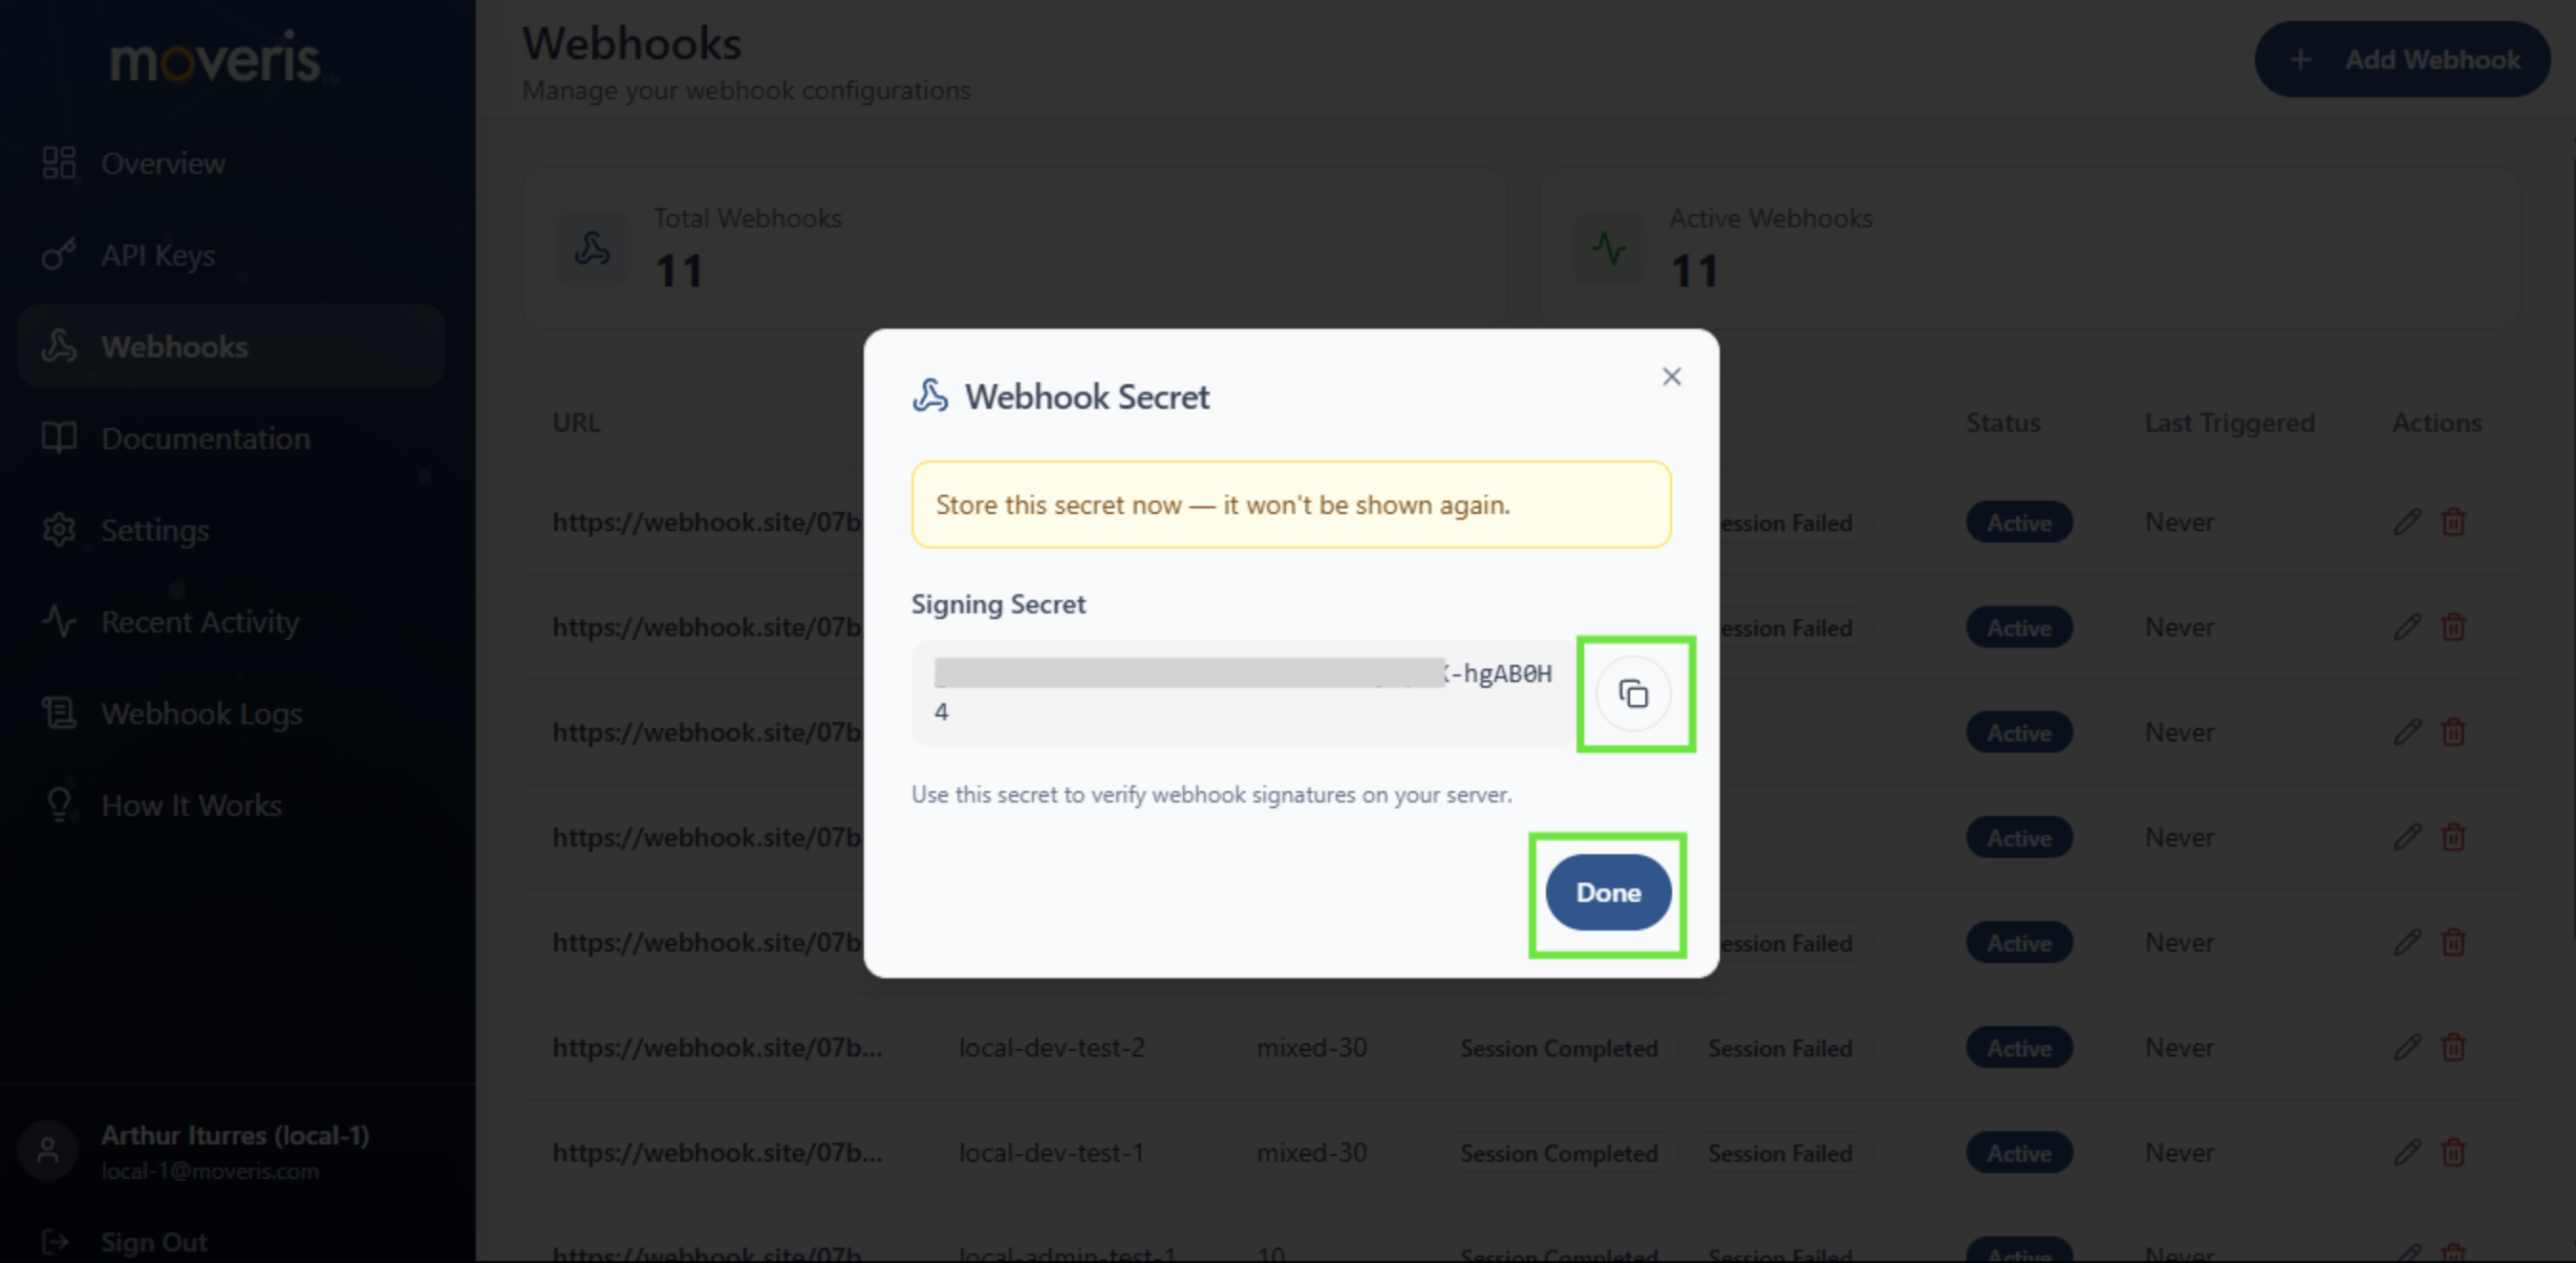2576x1263 pixels.
Task: Open API Keys via the key icon
Action: tap(59, 254)
